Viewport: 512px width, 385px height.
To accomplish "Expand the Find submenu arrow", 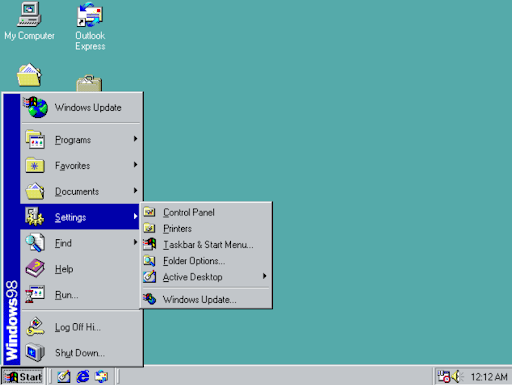I will [x=135, y=242].
